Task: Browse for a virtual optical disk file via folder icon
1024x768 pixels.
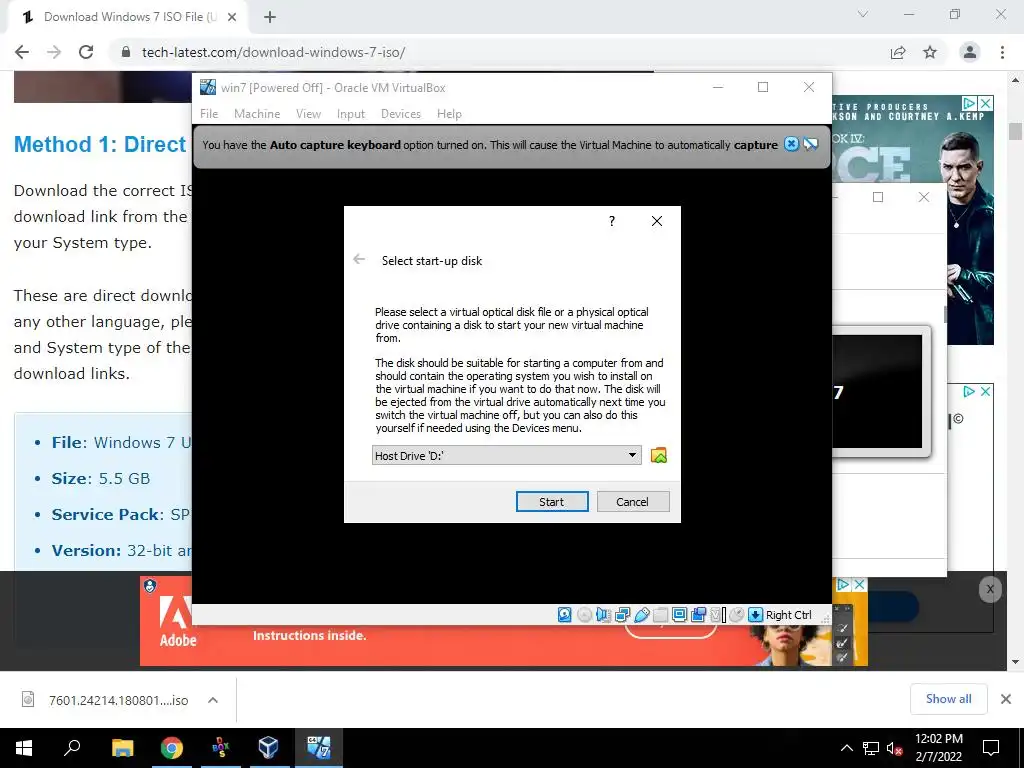Action: pos(658,455)
